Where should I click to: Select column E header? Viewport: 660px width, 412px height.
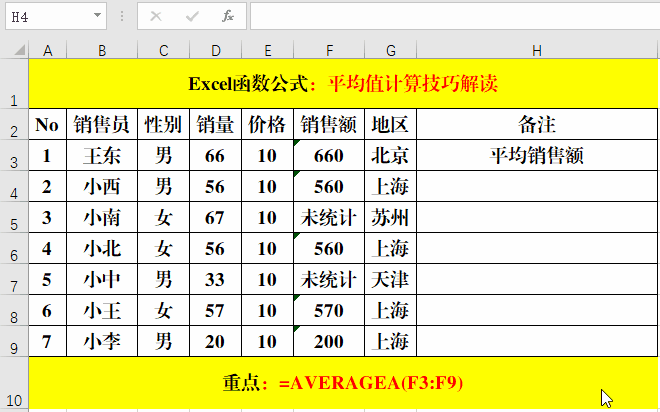pos(267,51)
